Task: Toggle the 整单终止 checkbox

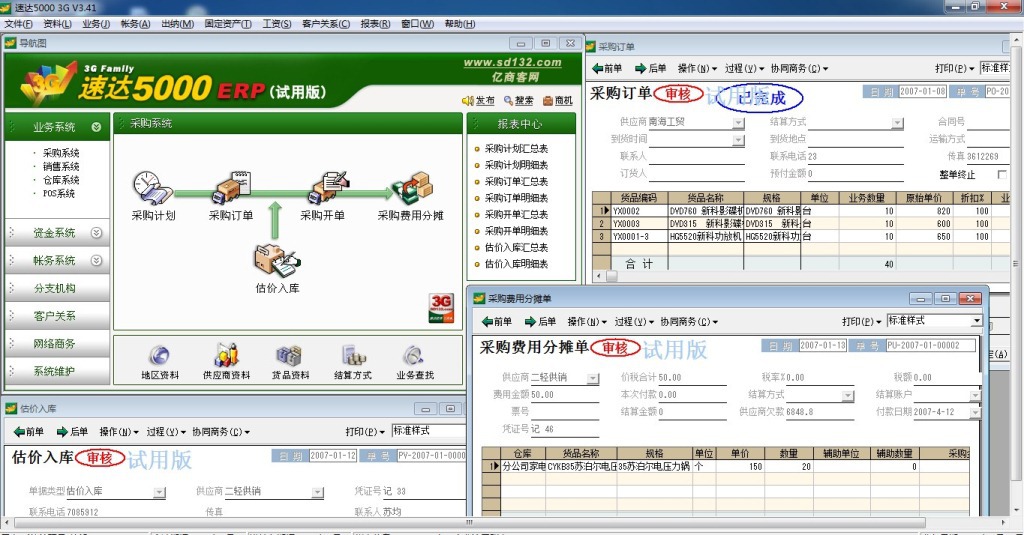Action: [x=1002, y=174]
